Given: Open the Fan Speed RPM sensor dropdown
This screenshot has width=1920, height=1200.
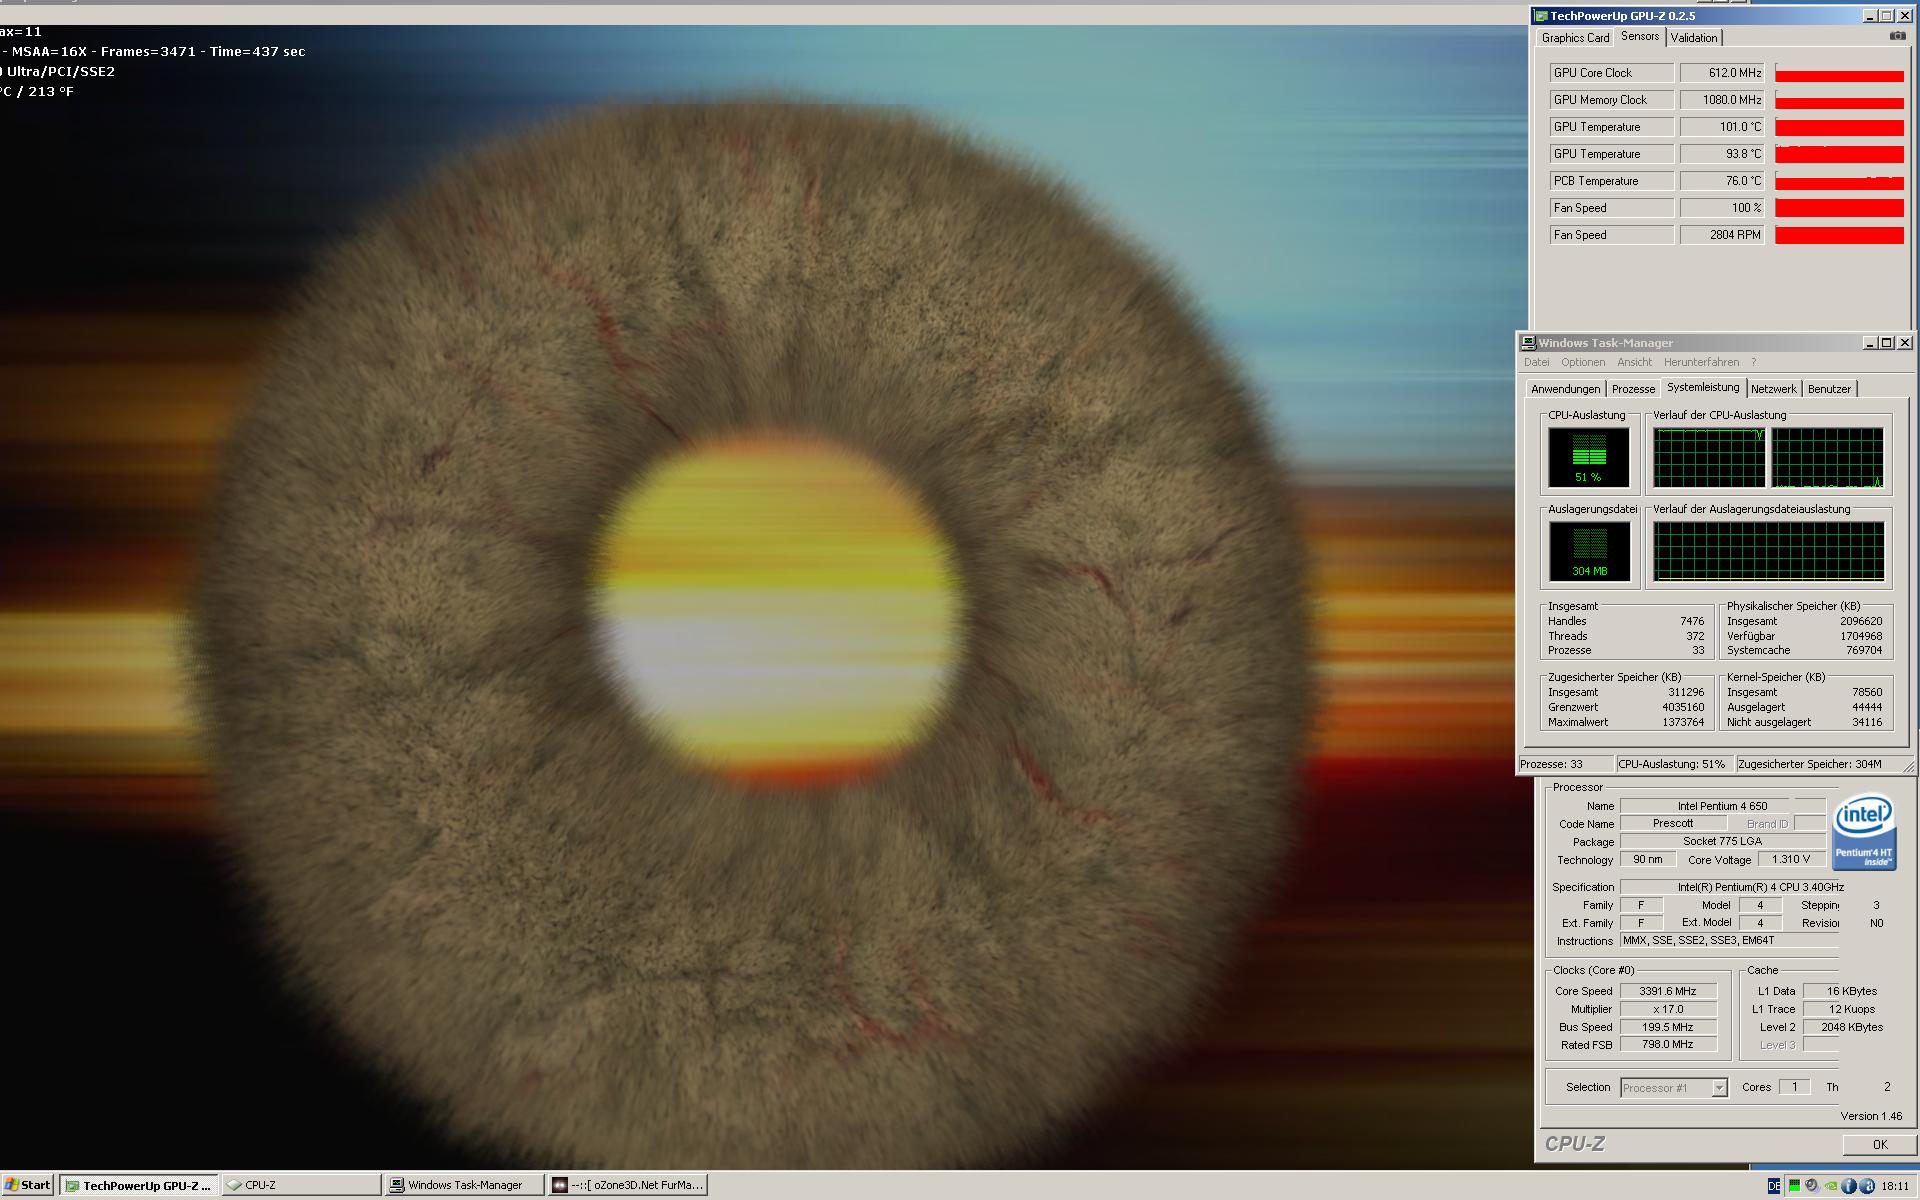Looking at the screenshot, I should tap(1612, 235).
